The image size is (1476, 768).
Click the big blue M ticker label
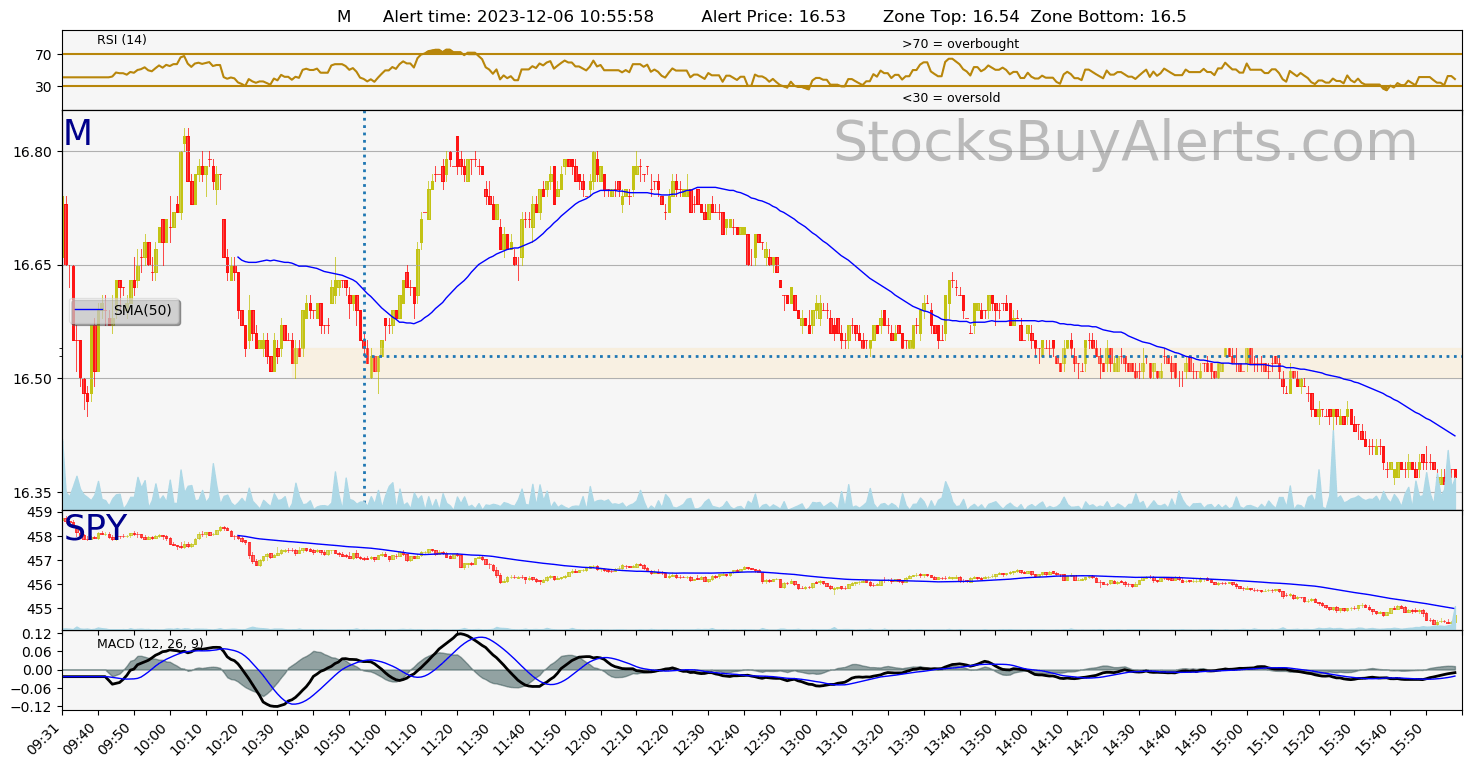77,134
